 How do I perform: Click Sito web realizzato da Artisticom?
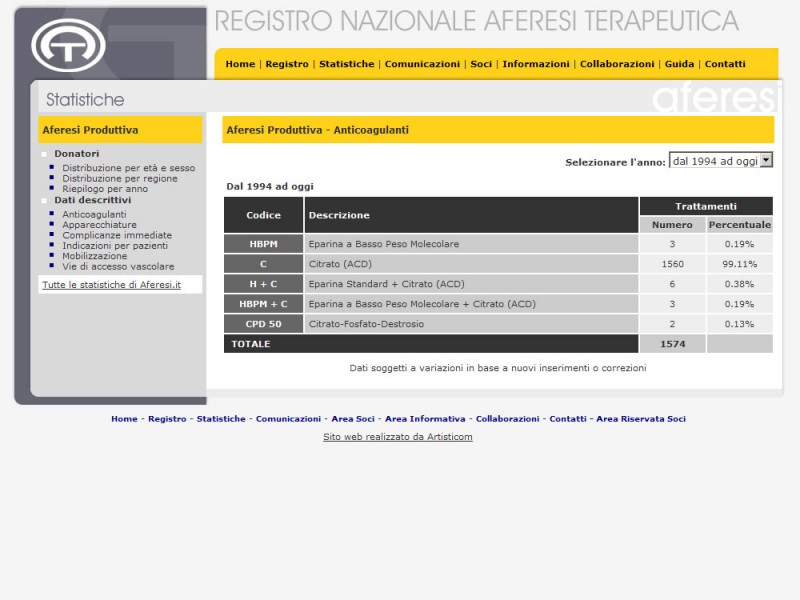click(x=397, y=437)
